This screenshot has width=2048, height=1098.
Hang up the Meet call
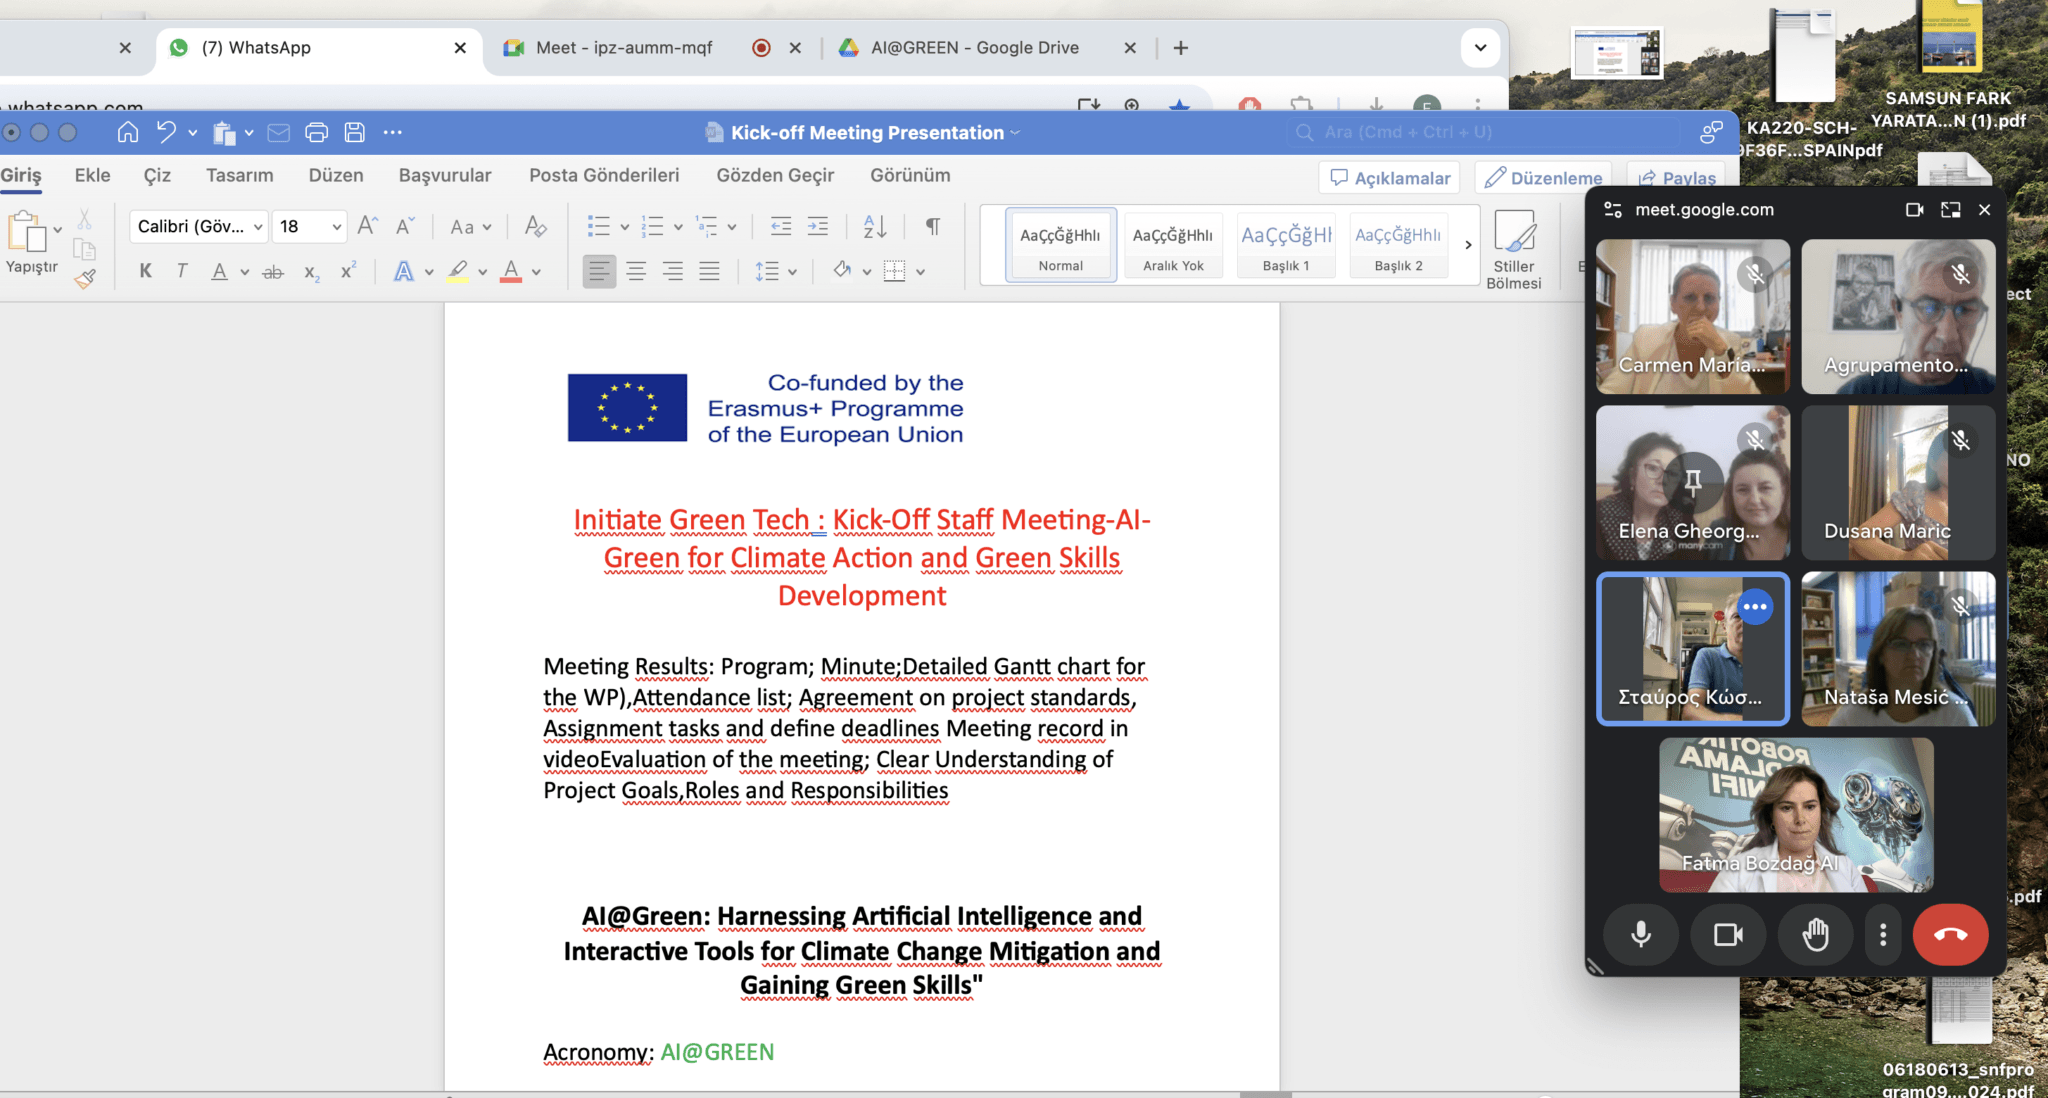1949,934
